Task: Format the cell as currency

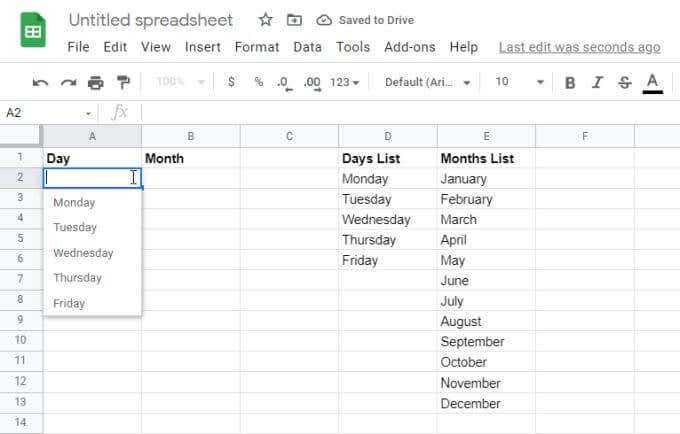Action: 232,83
